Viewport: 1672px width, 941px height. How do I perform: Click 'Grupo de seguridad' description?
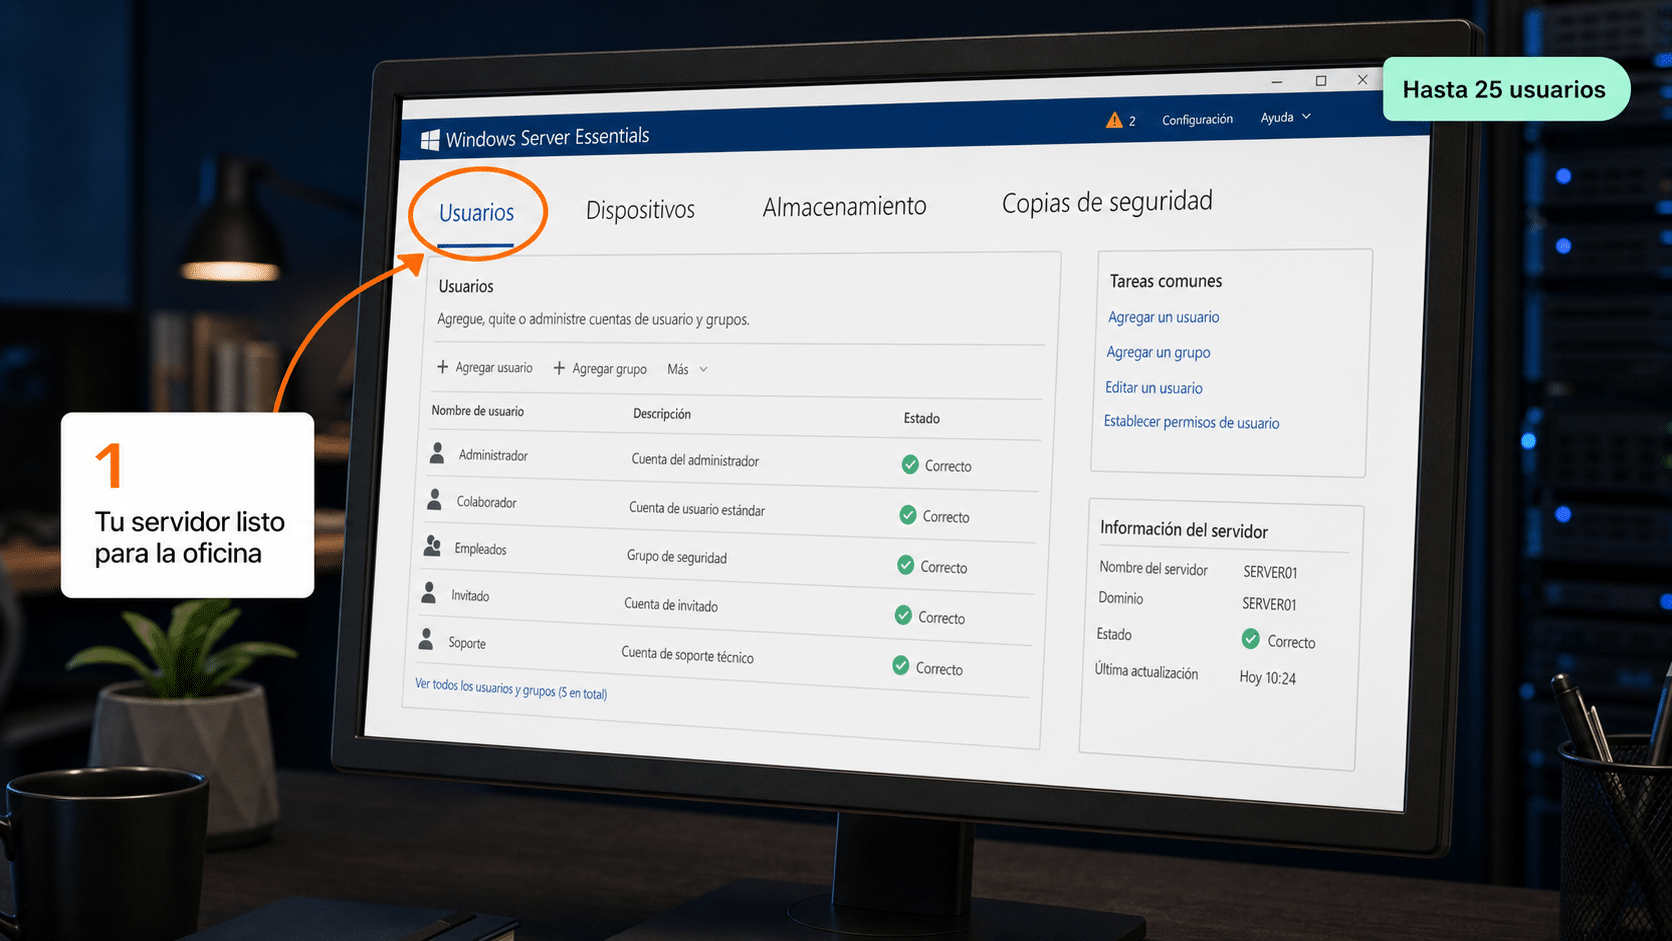pos(677,557)
